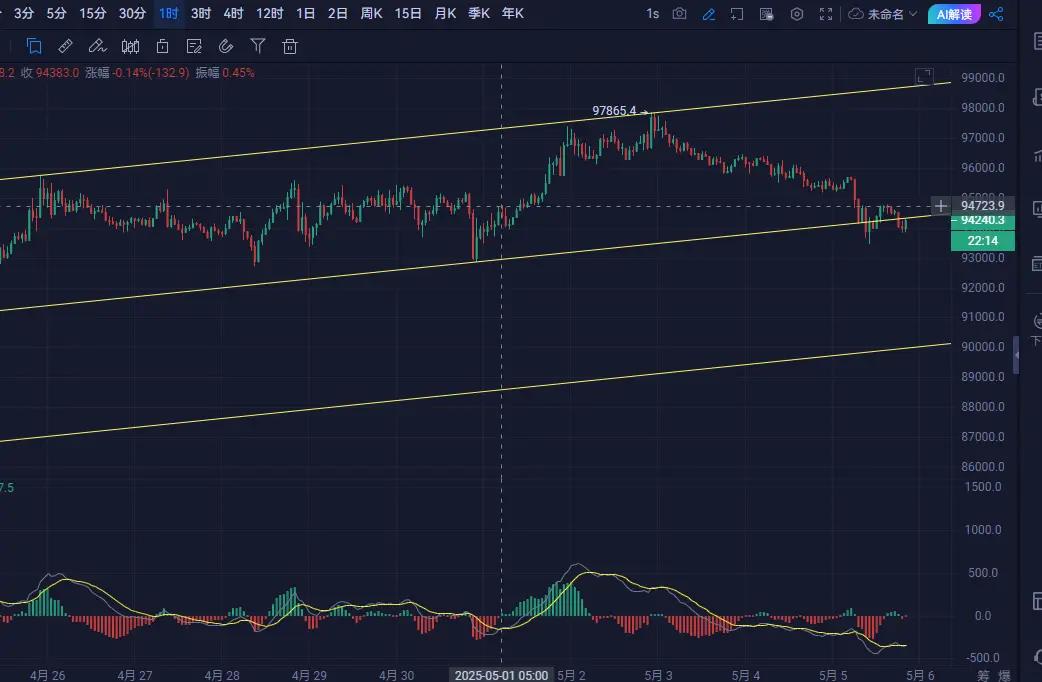Open the 年K yearly chart
The width and height of the screenshot is (1042, 682).
[x=513, y=13]
